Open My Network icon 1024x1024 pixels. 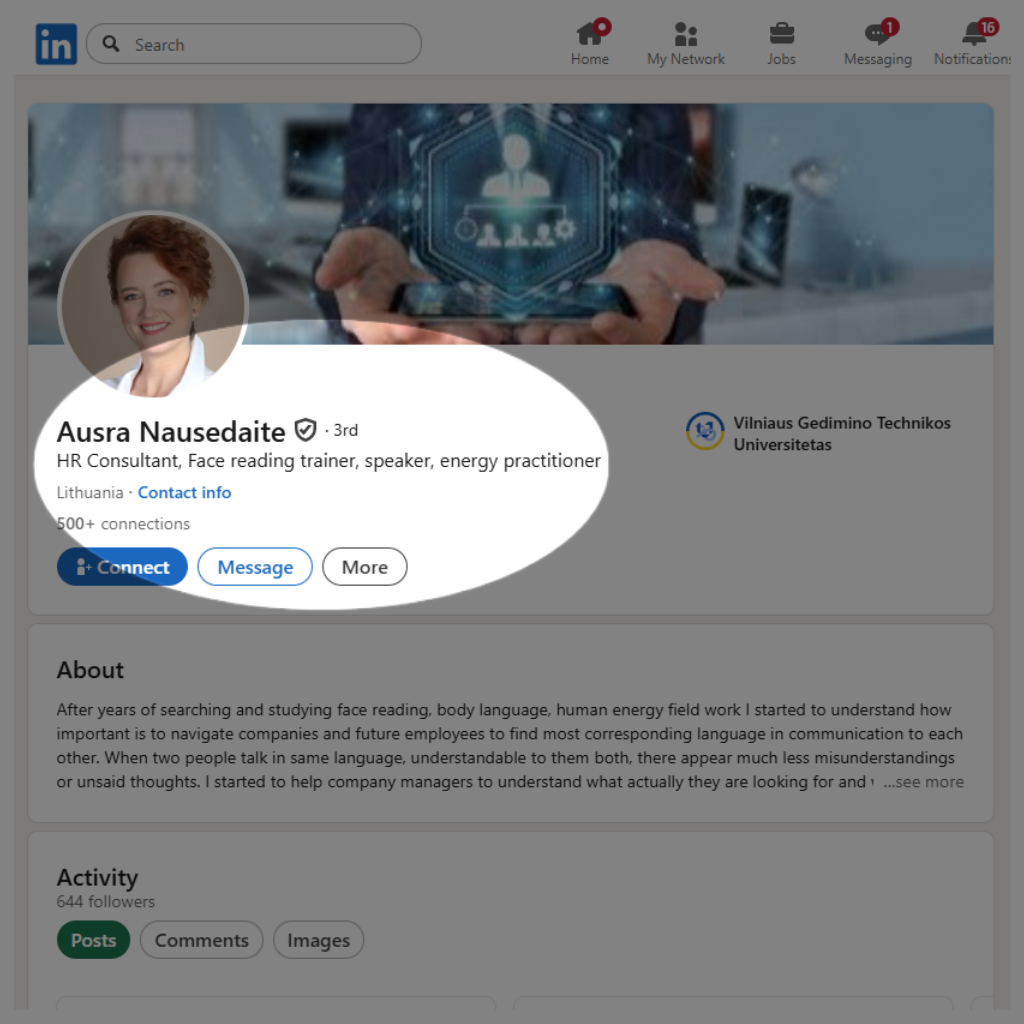pos(685,34)
